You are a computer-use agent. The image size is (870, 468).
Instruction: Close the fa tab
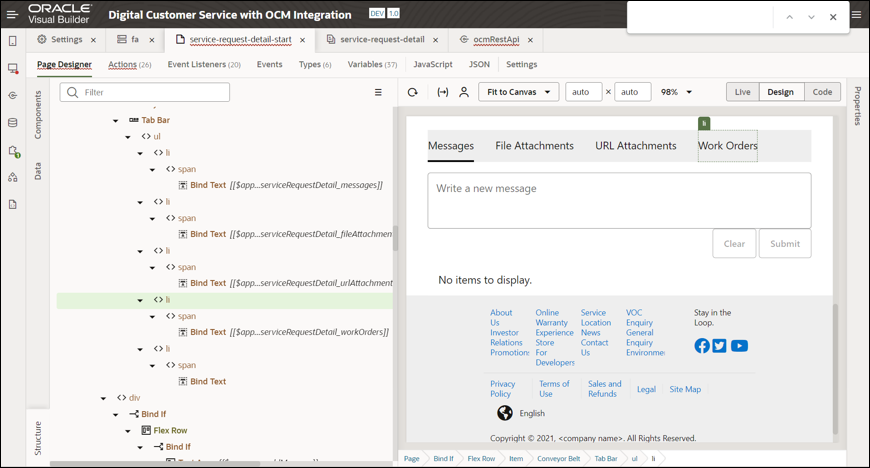[x=151, y=40]
